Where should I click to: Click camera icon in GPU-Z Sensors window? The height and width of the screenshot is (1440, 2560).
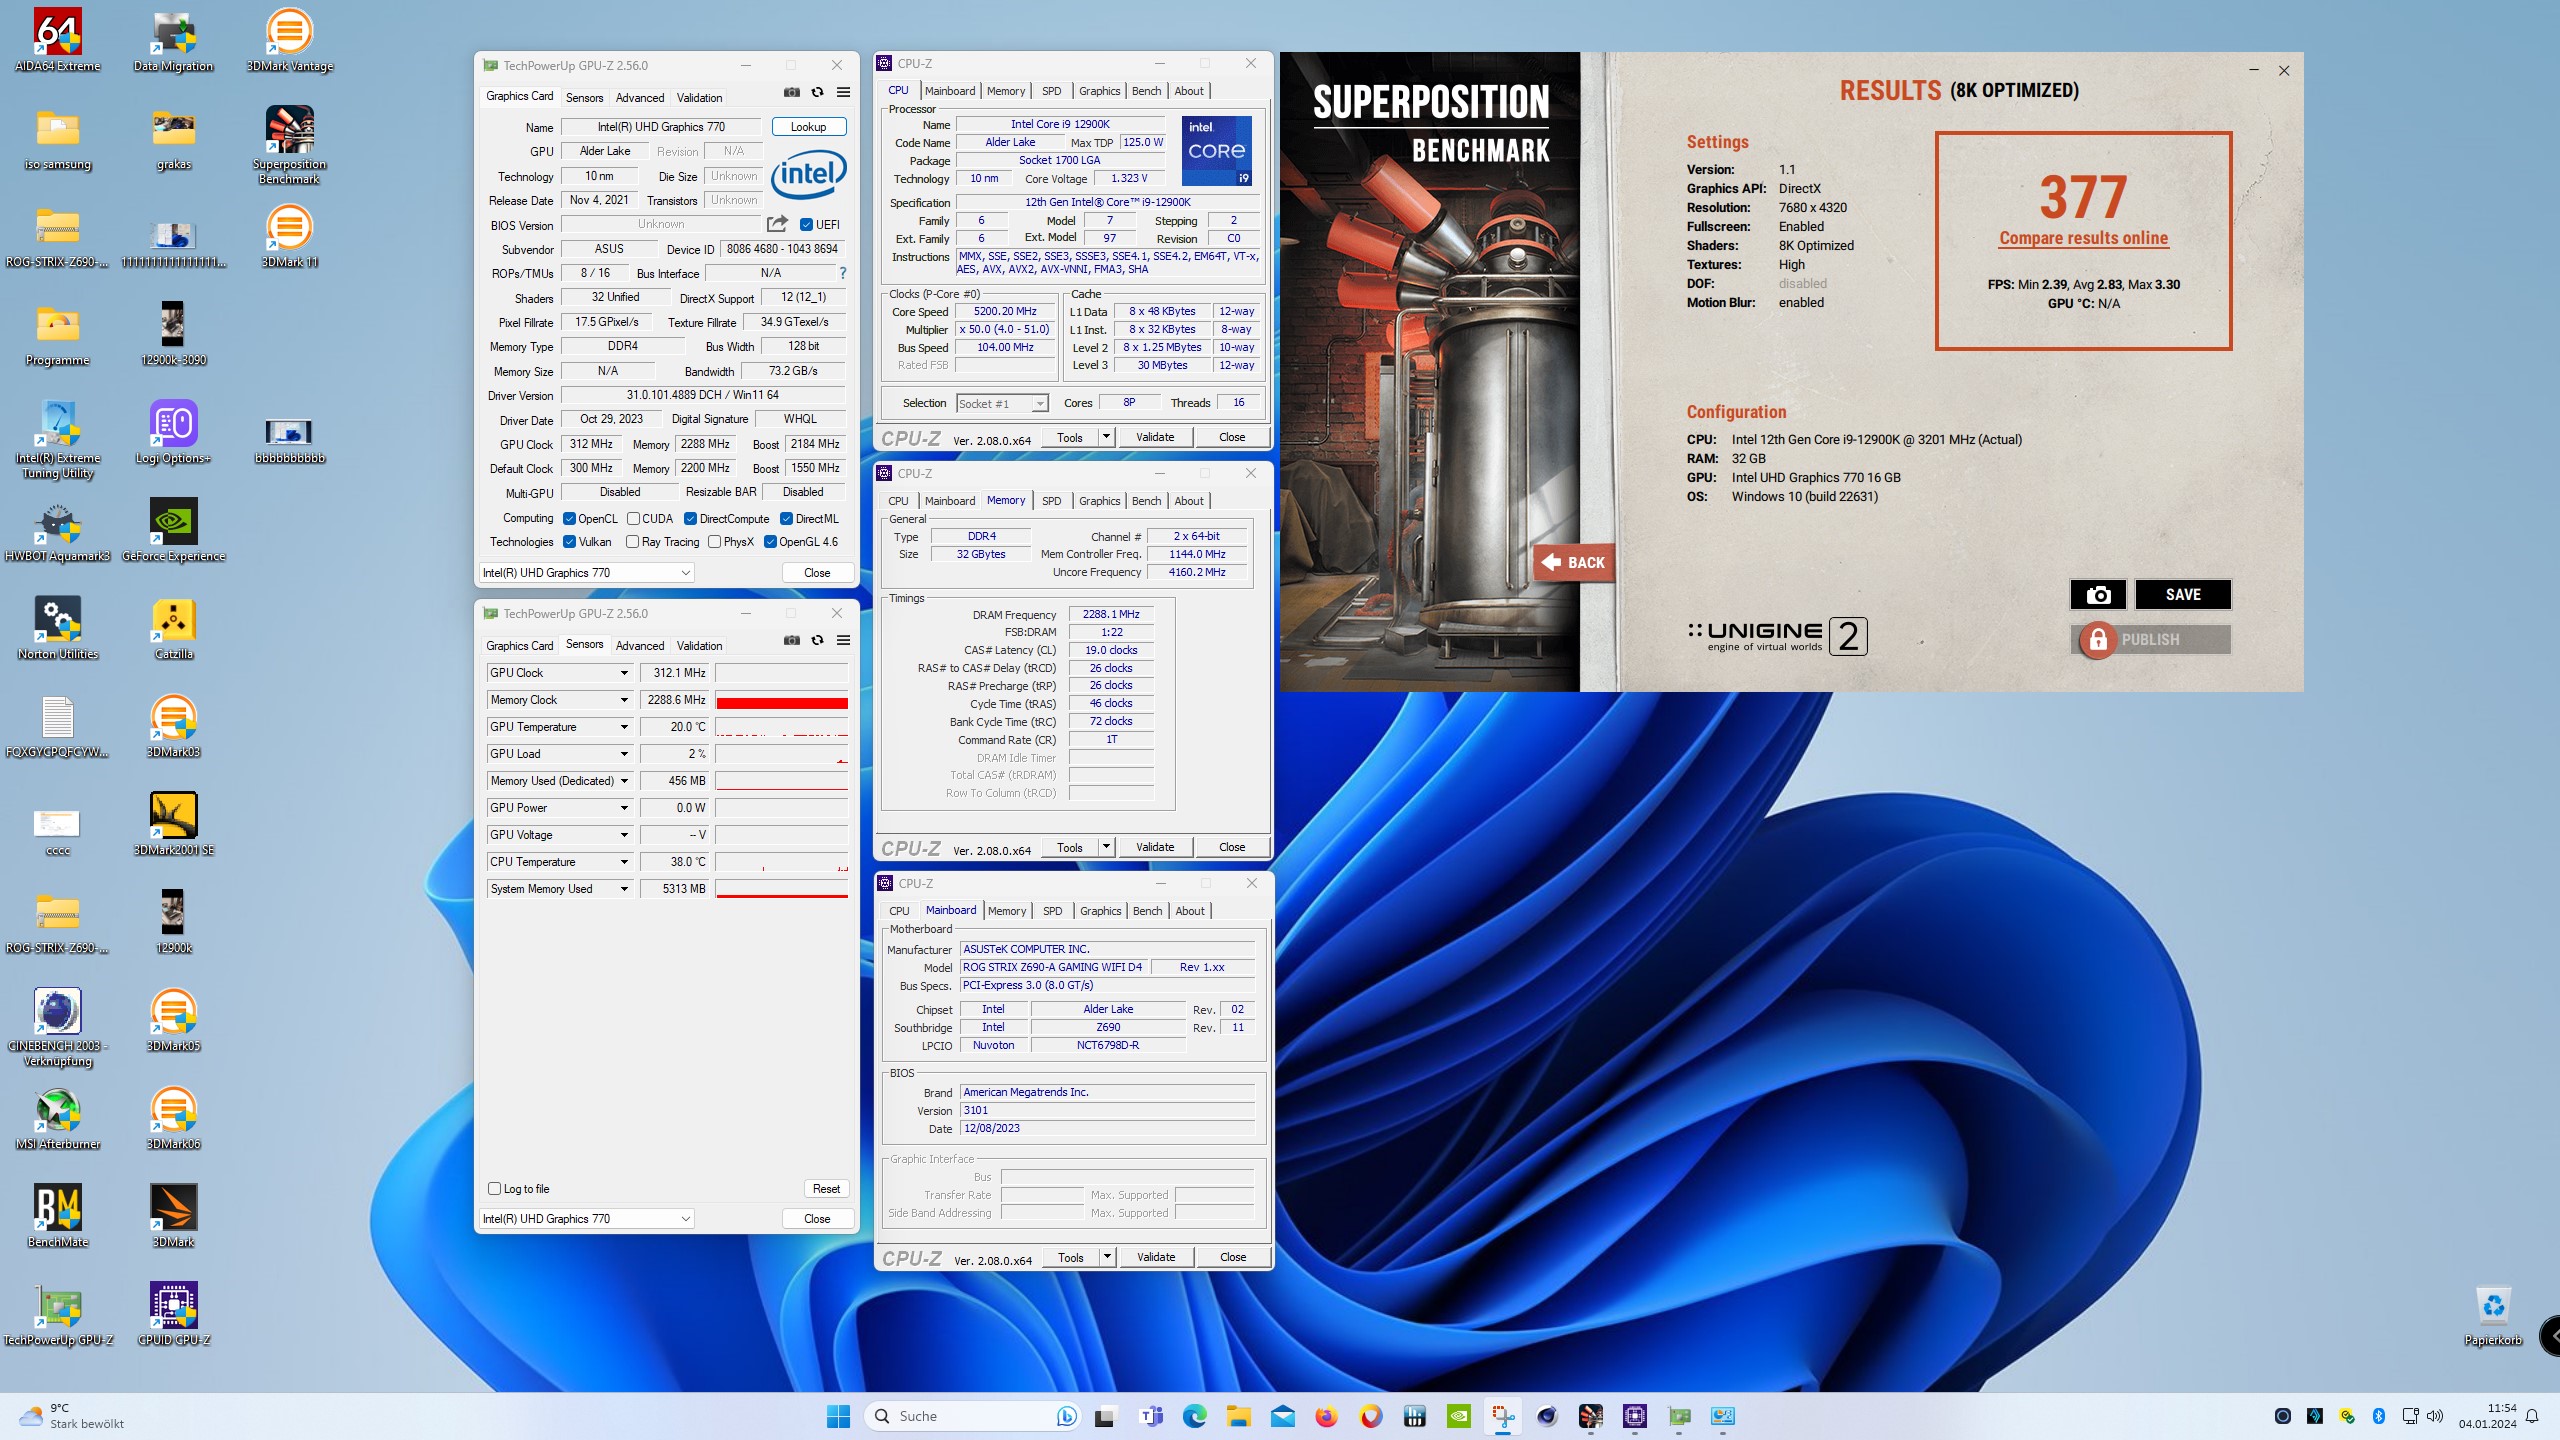pyautogui.click(x=792, y=640)
